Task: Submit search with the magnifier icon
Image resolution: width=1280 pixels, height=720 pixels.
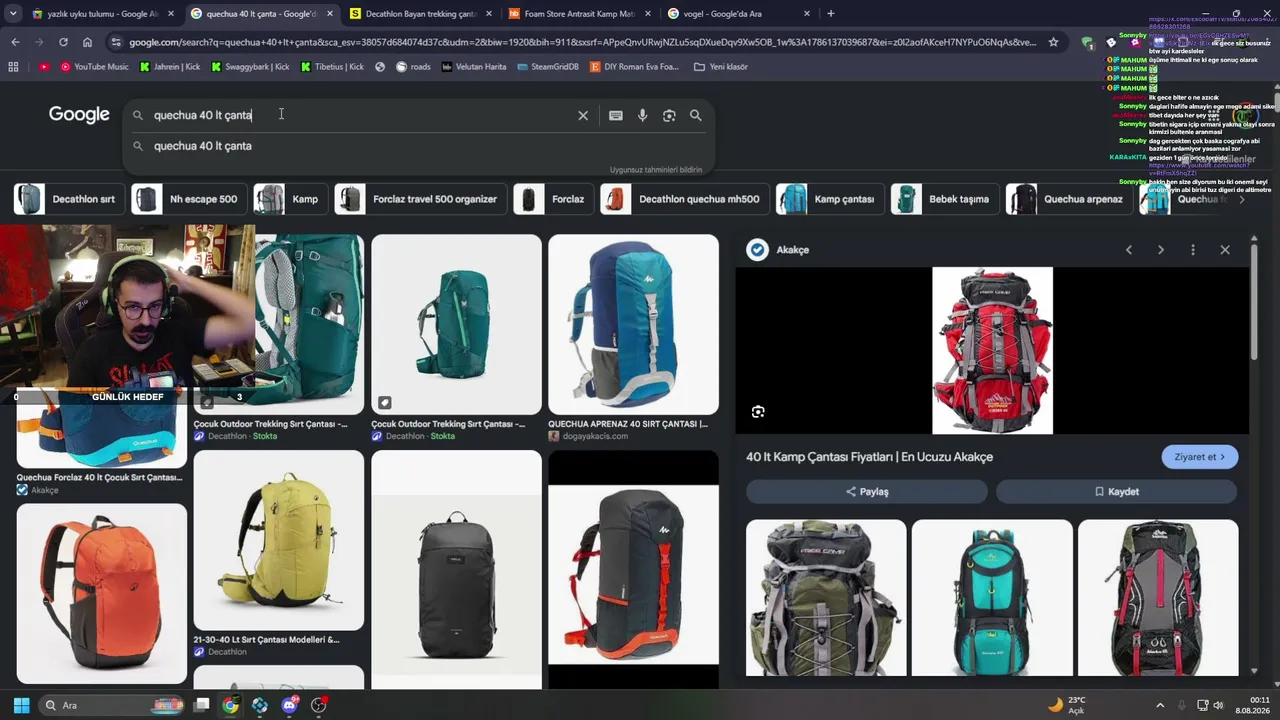Action: coord(696,115)
